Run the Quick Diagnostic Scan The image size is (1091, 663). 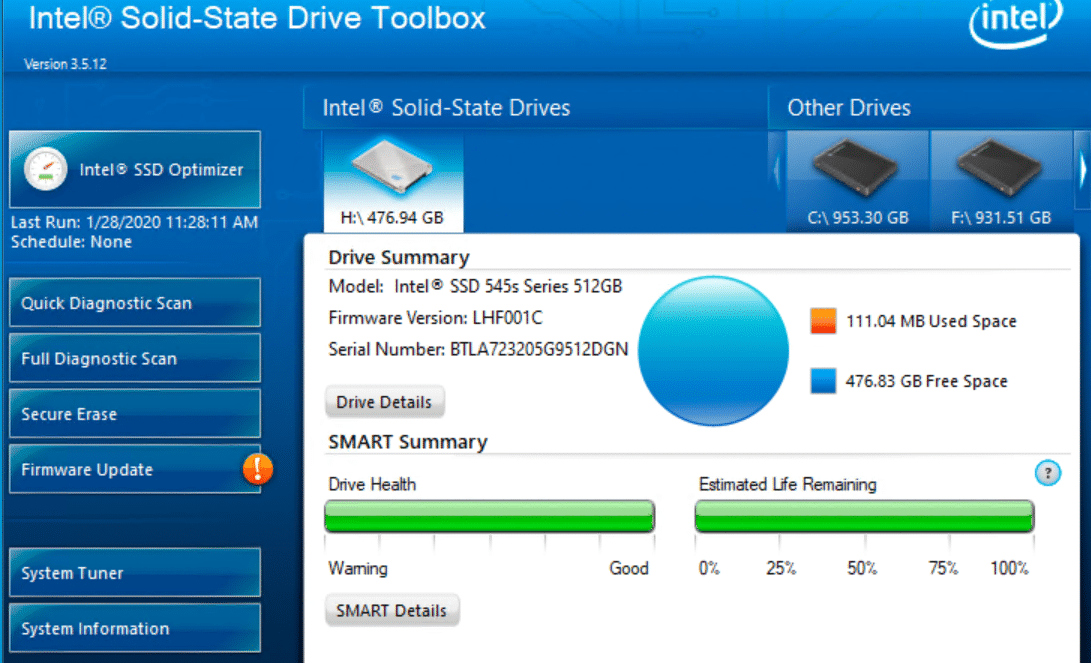[135, 303]
